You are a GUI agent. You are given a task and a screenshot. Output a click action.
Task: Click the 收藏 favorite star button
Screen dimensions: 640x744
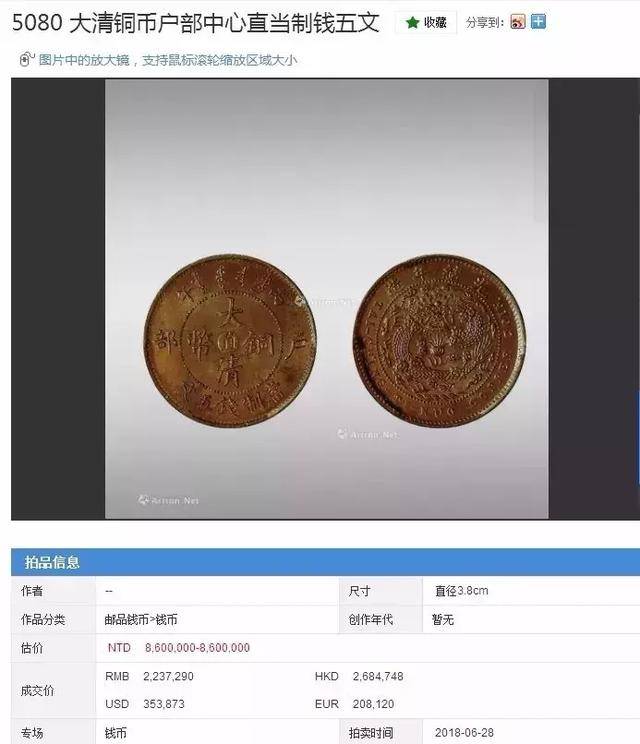(x=426, y=22)
